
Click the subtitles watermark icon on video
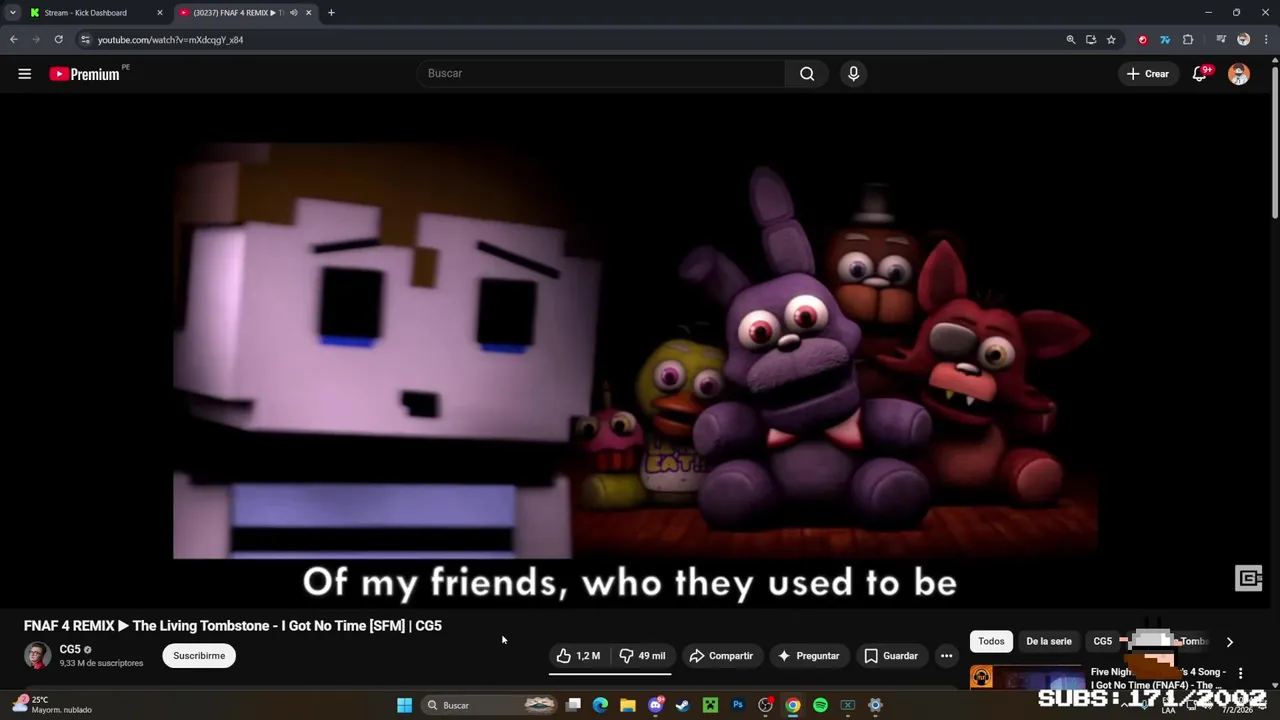(x=1249, y=578)
